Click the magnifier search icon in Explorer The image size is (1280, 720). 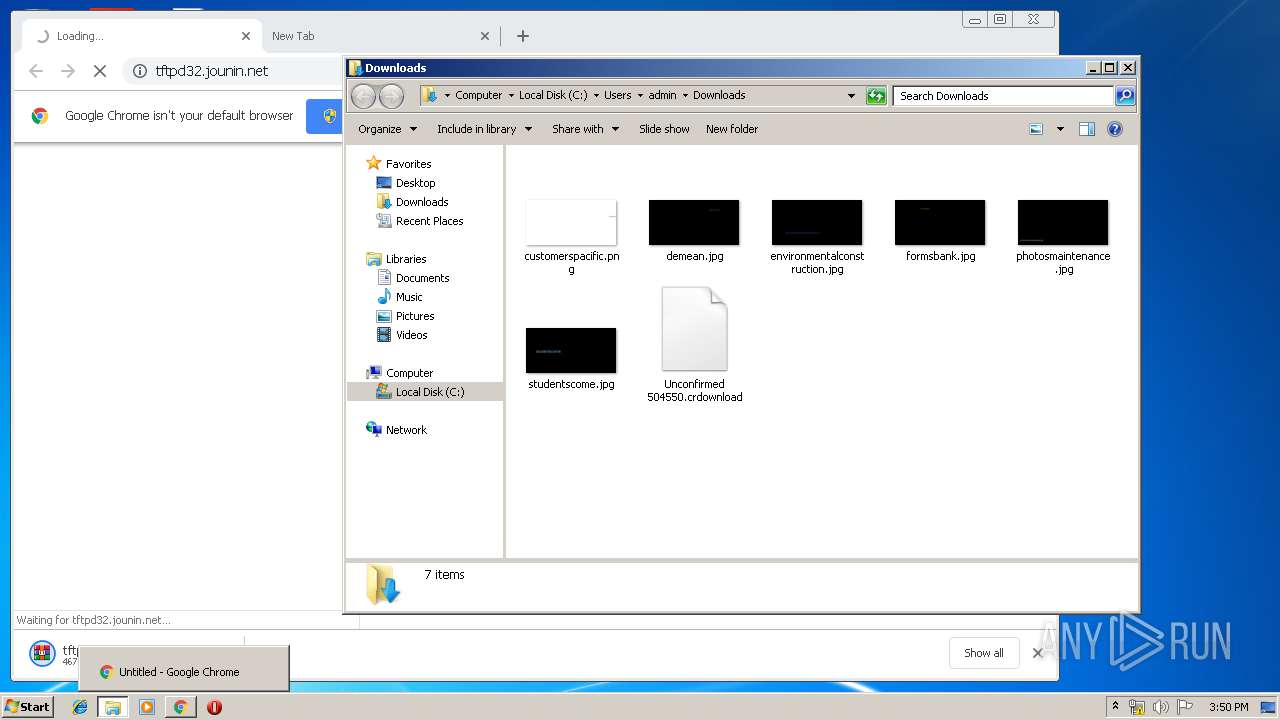coord(1125,96)
